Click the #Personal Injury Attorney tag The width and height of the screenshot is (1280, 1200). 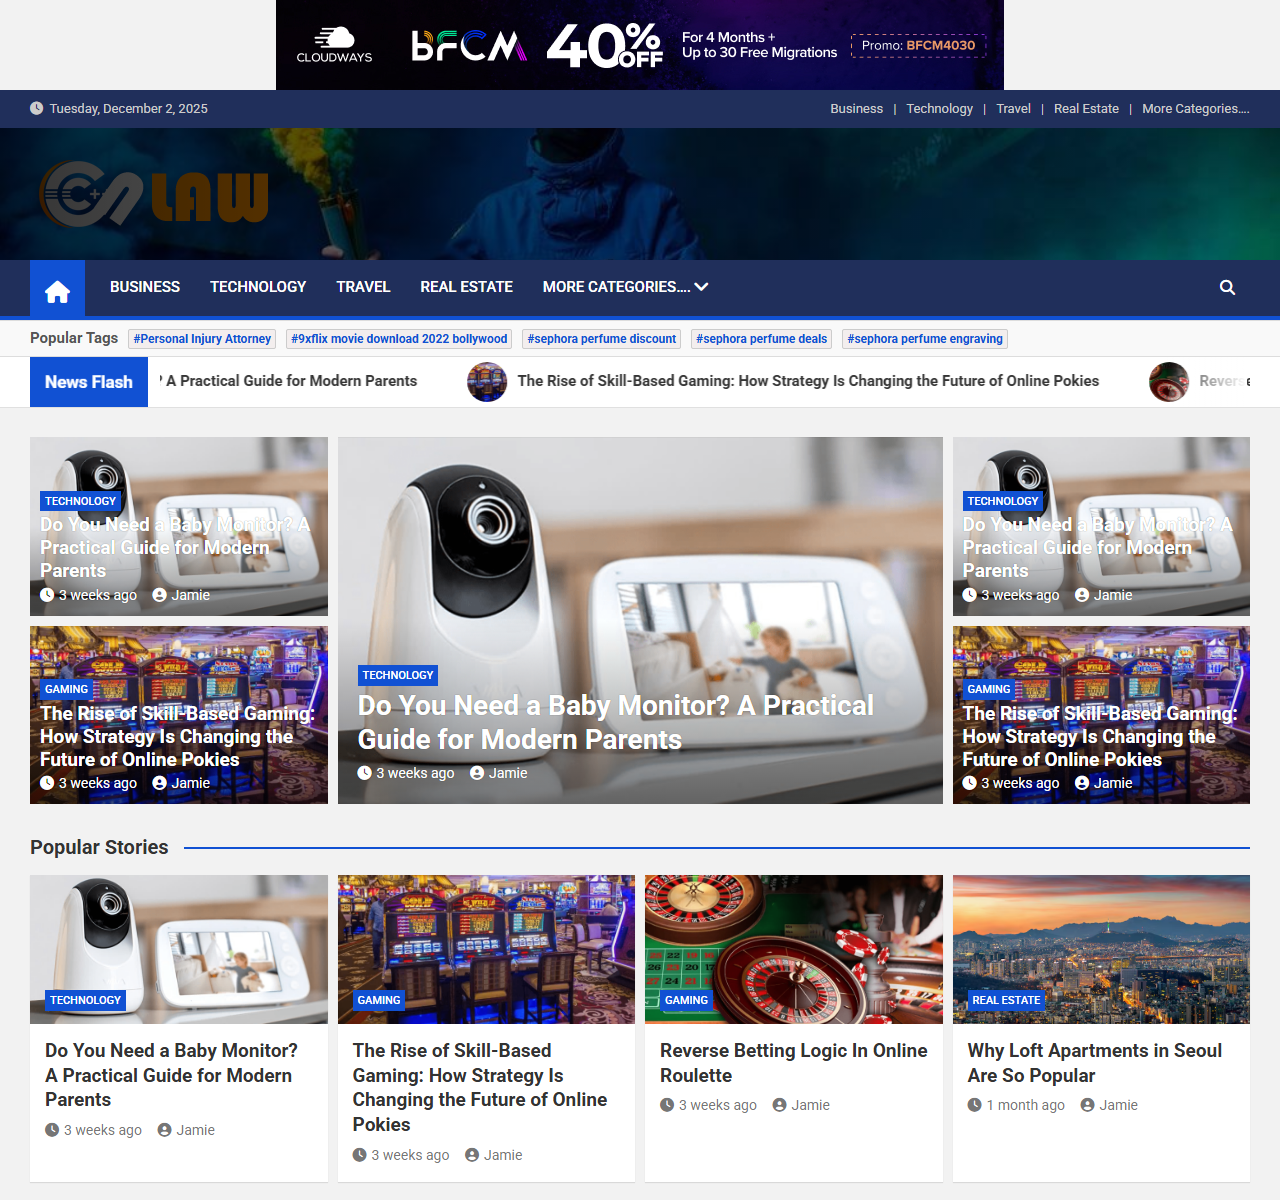tap(202, 339)
